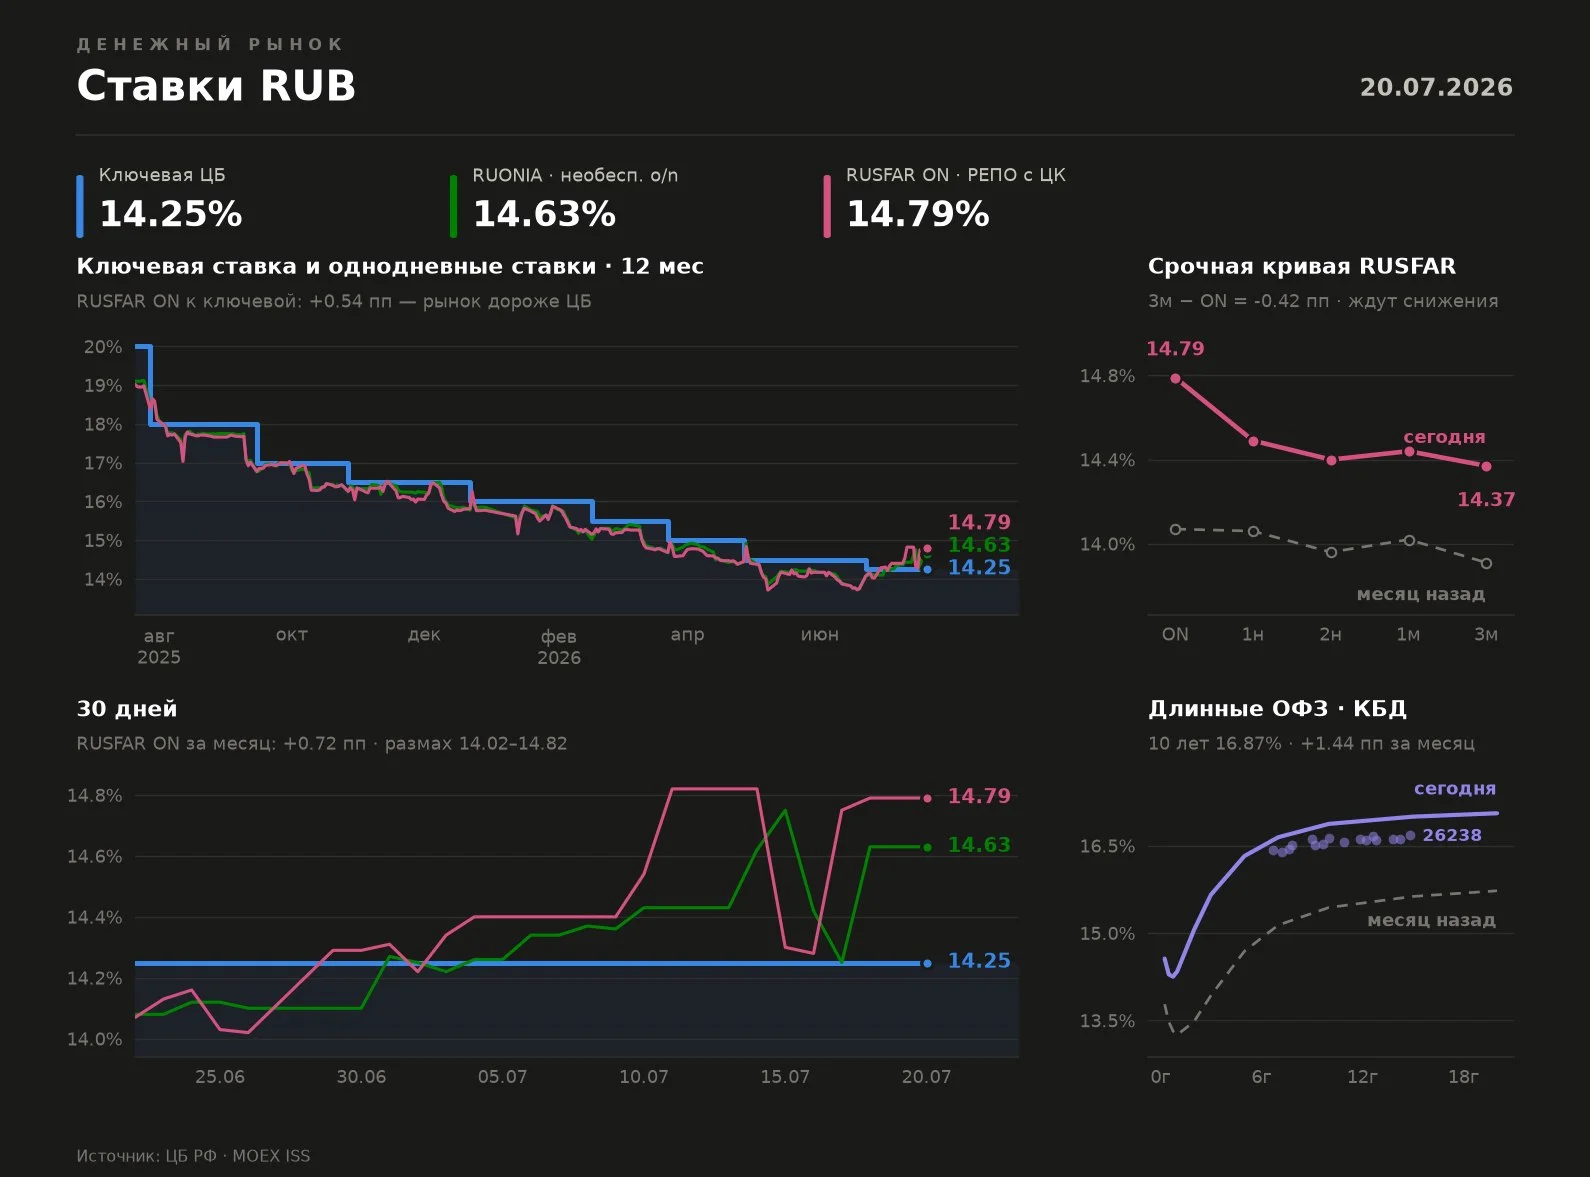The image size is (1590, 1177).
Task: Click the 26238 bond dot on the КБД chart
Action: (x=1410, y=835)
